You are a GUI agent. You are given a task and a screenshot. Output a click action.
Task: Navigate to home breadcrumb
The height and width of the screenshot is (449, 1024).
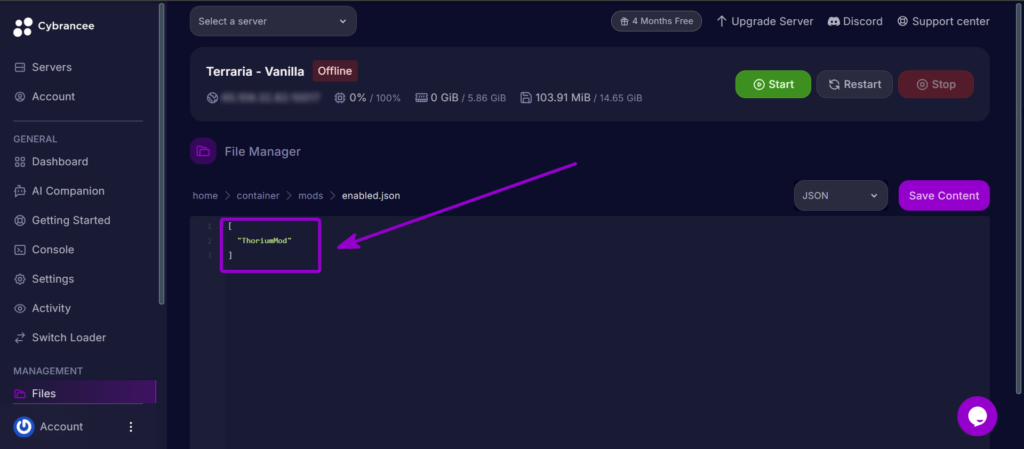[x=205, y=196]
